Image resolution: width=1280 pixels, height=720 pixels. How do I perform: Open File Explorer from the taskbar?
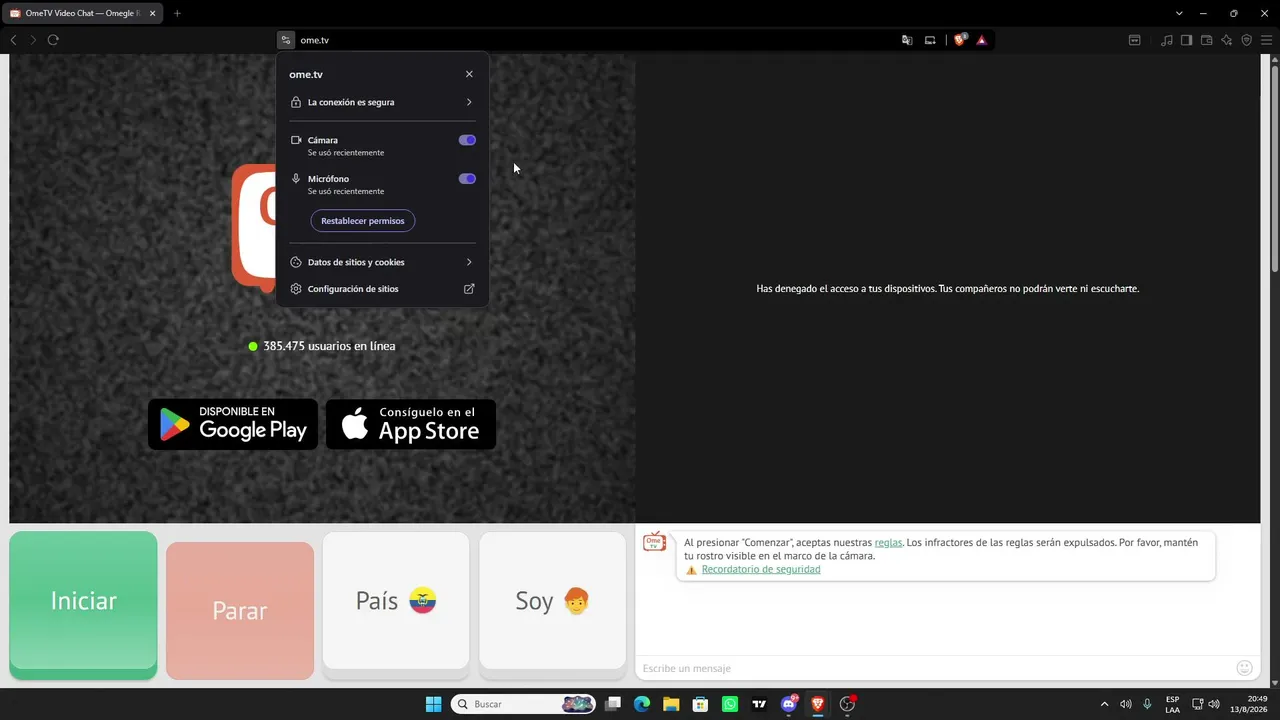tap(671, 704)
